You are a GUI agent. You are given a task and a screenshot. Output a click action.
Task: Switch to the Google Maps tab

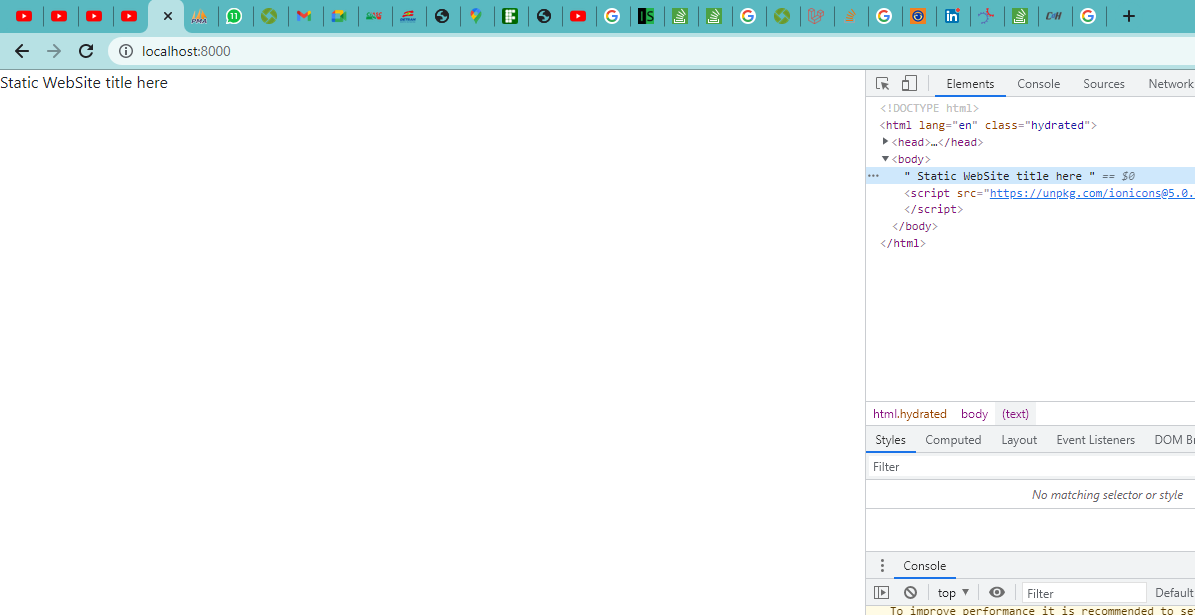(476, 16)
